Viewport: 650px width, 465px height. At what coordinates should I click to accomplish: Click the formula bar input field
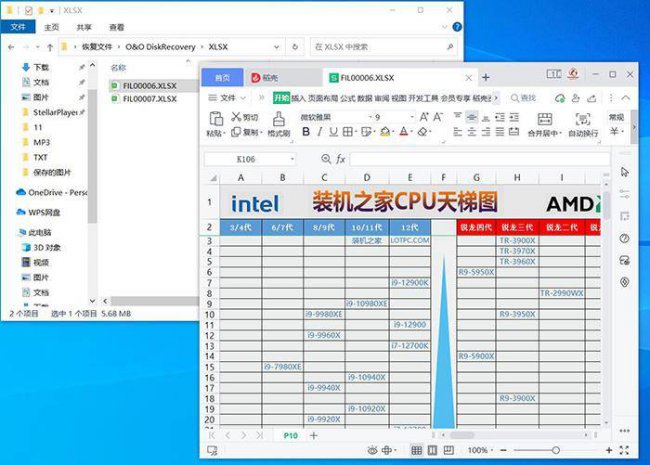pos(480,159)
